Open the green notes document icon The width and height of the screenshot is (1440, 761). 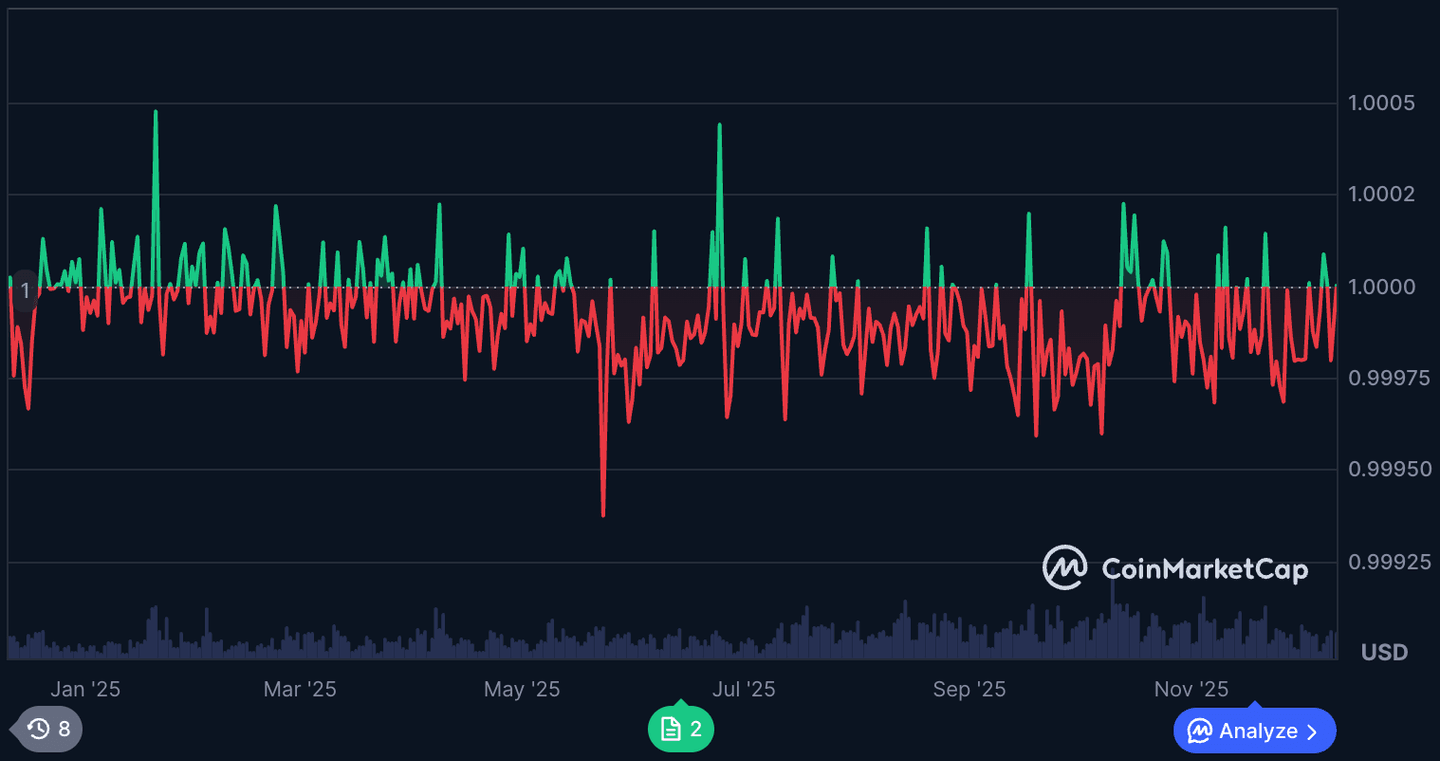pos(680,729)
